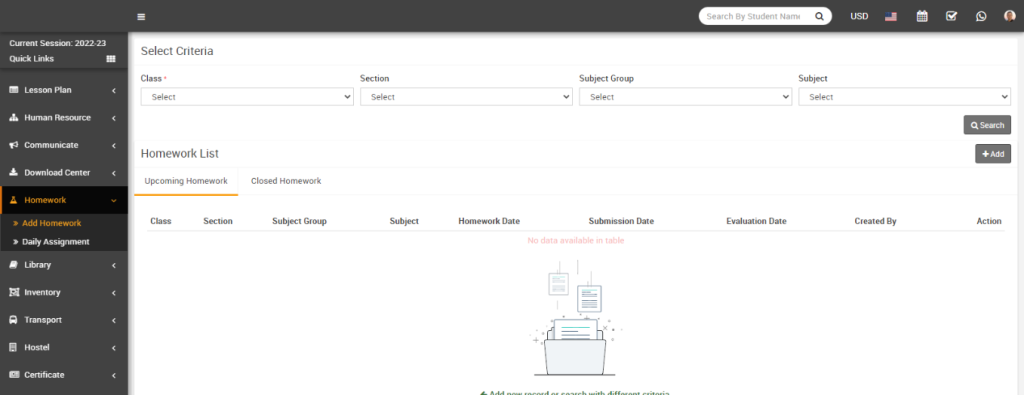Expand the Lesson Plan chevron

pos(114,90)
